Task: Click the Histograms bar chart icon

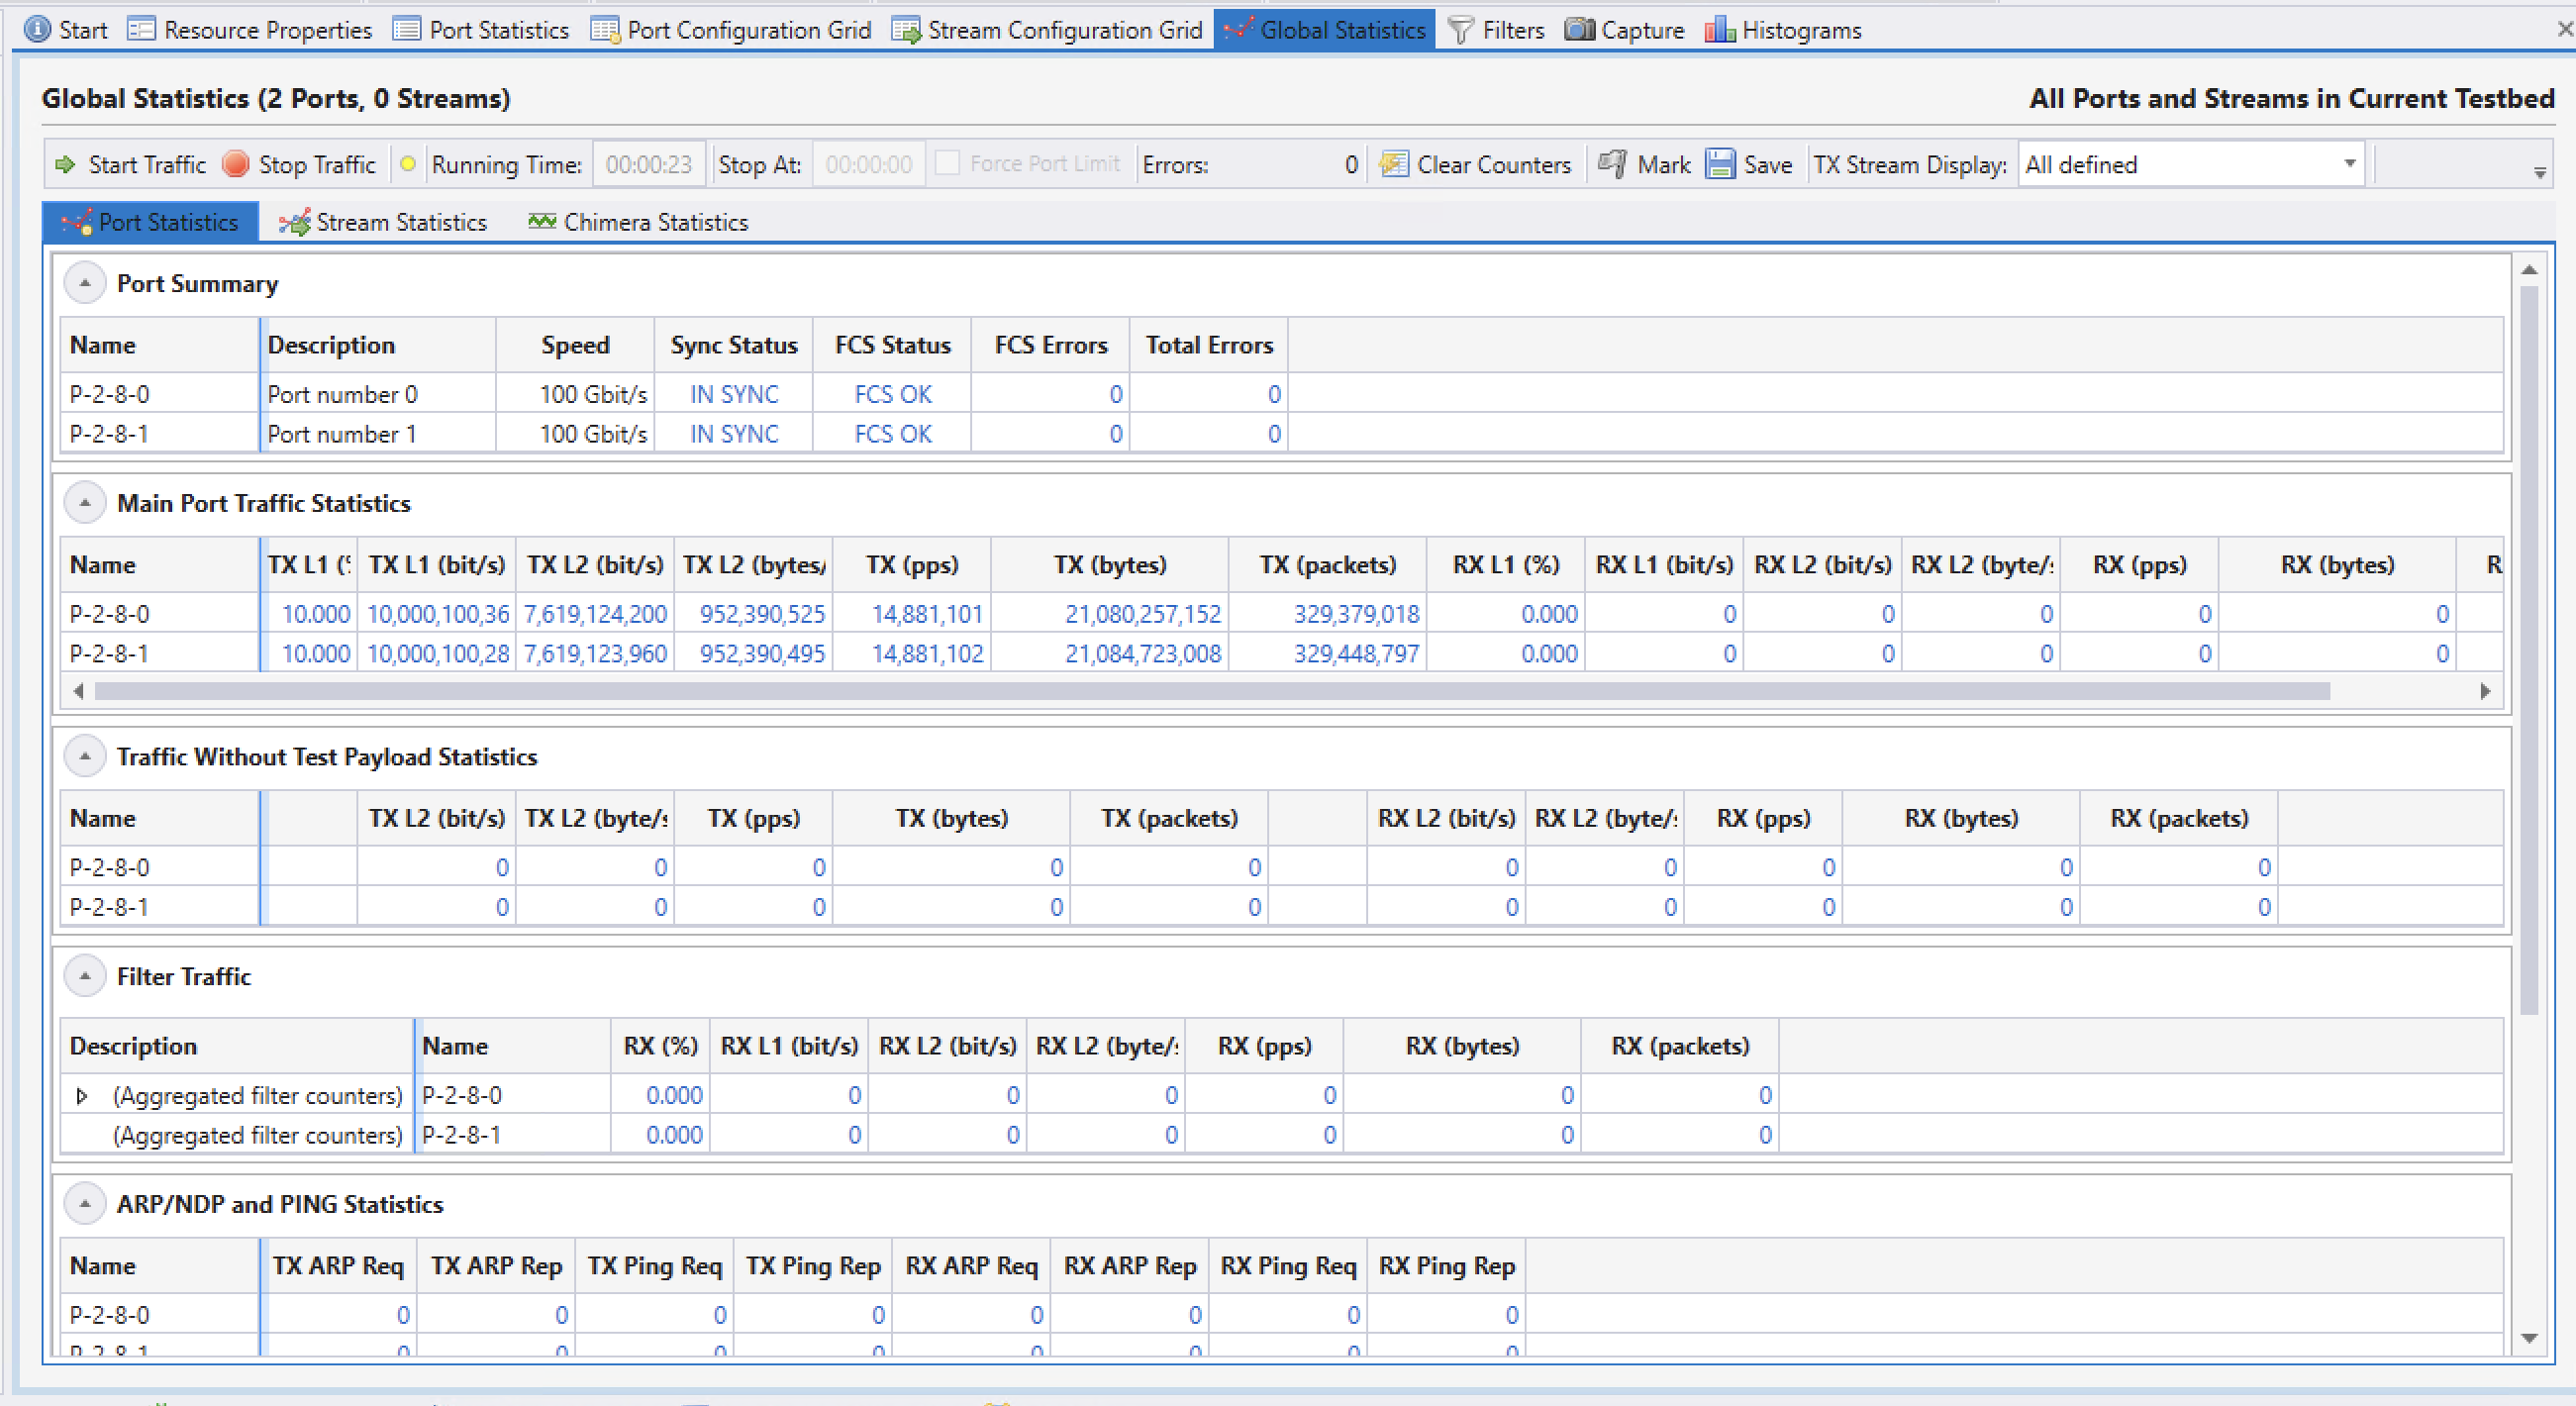Action: [1719, 30]
